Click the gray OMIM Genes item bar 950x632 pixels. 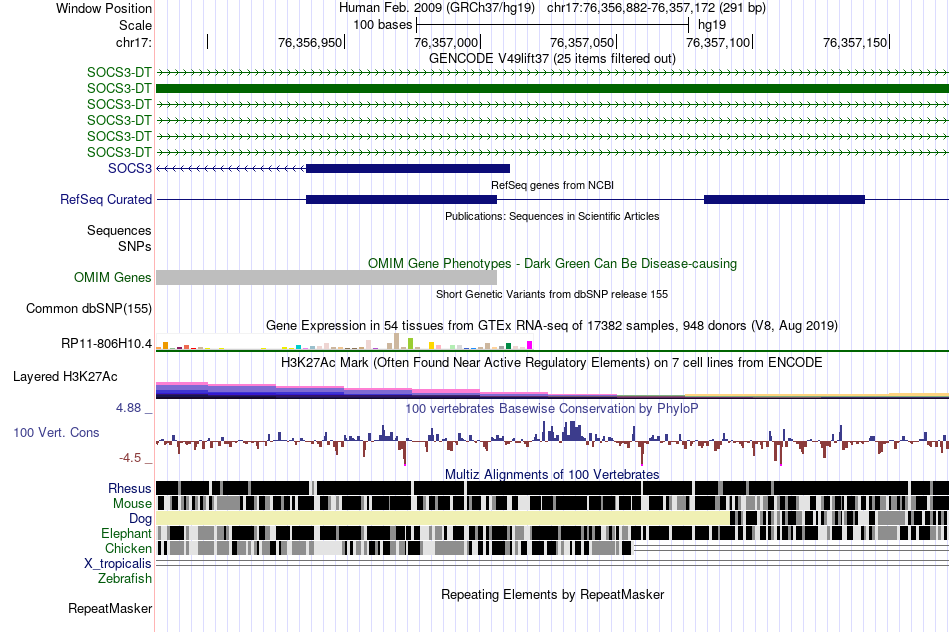click(x=327, y=278)
